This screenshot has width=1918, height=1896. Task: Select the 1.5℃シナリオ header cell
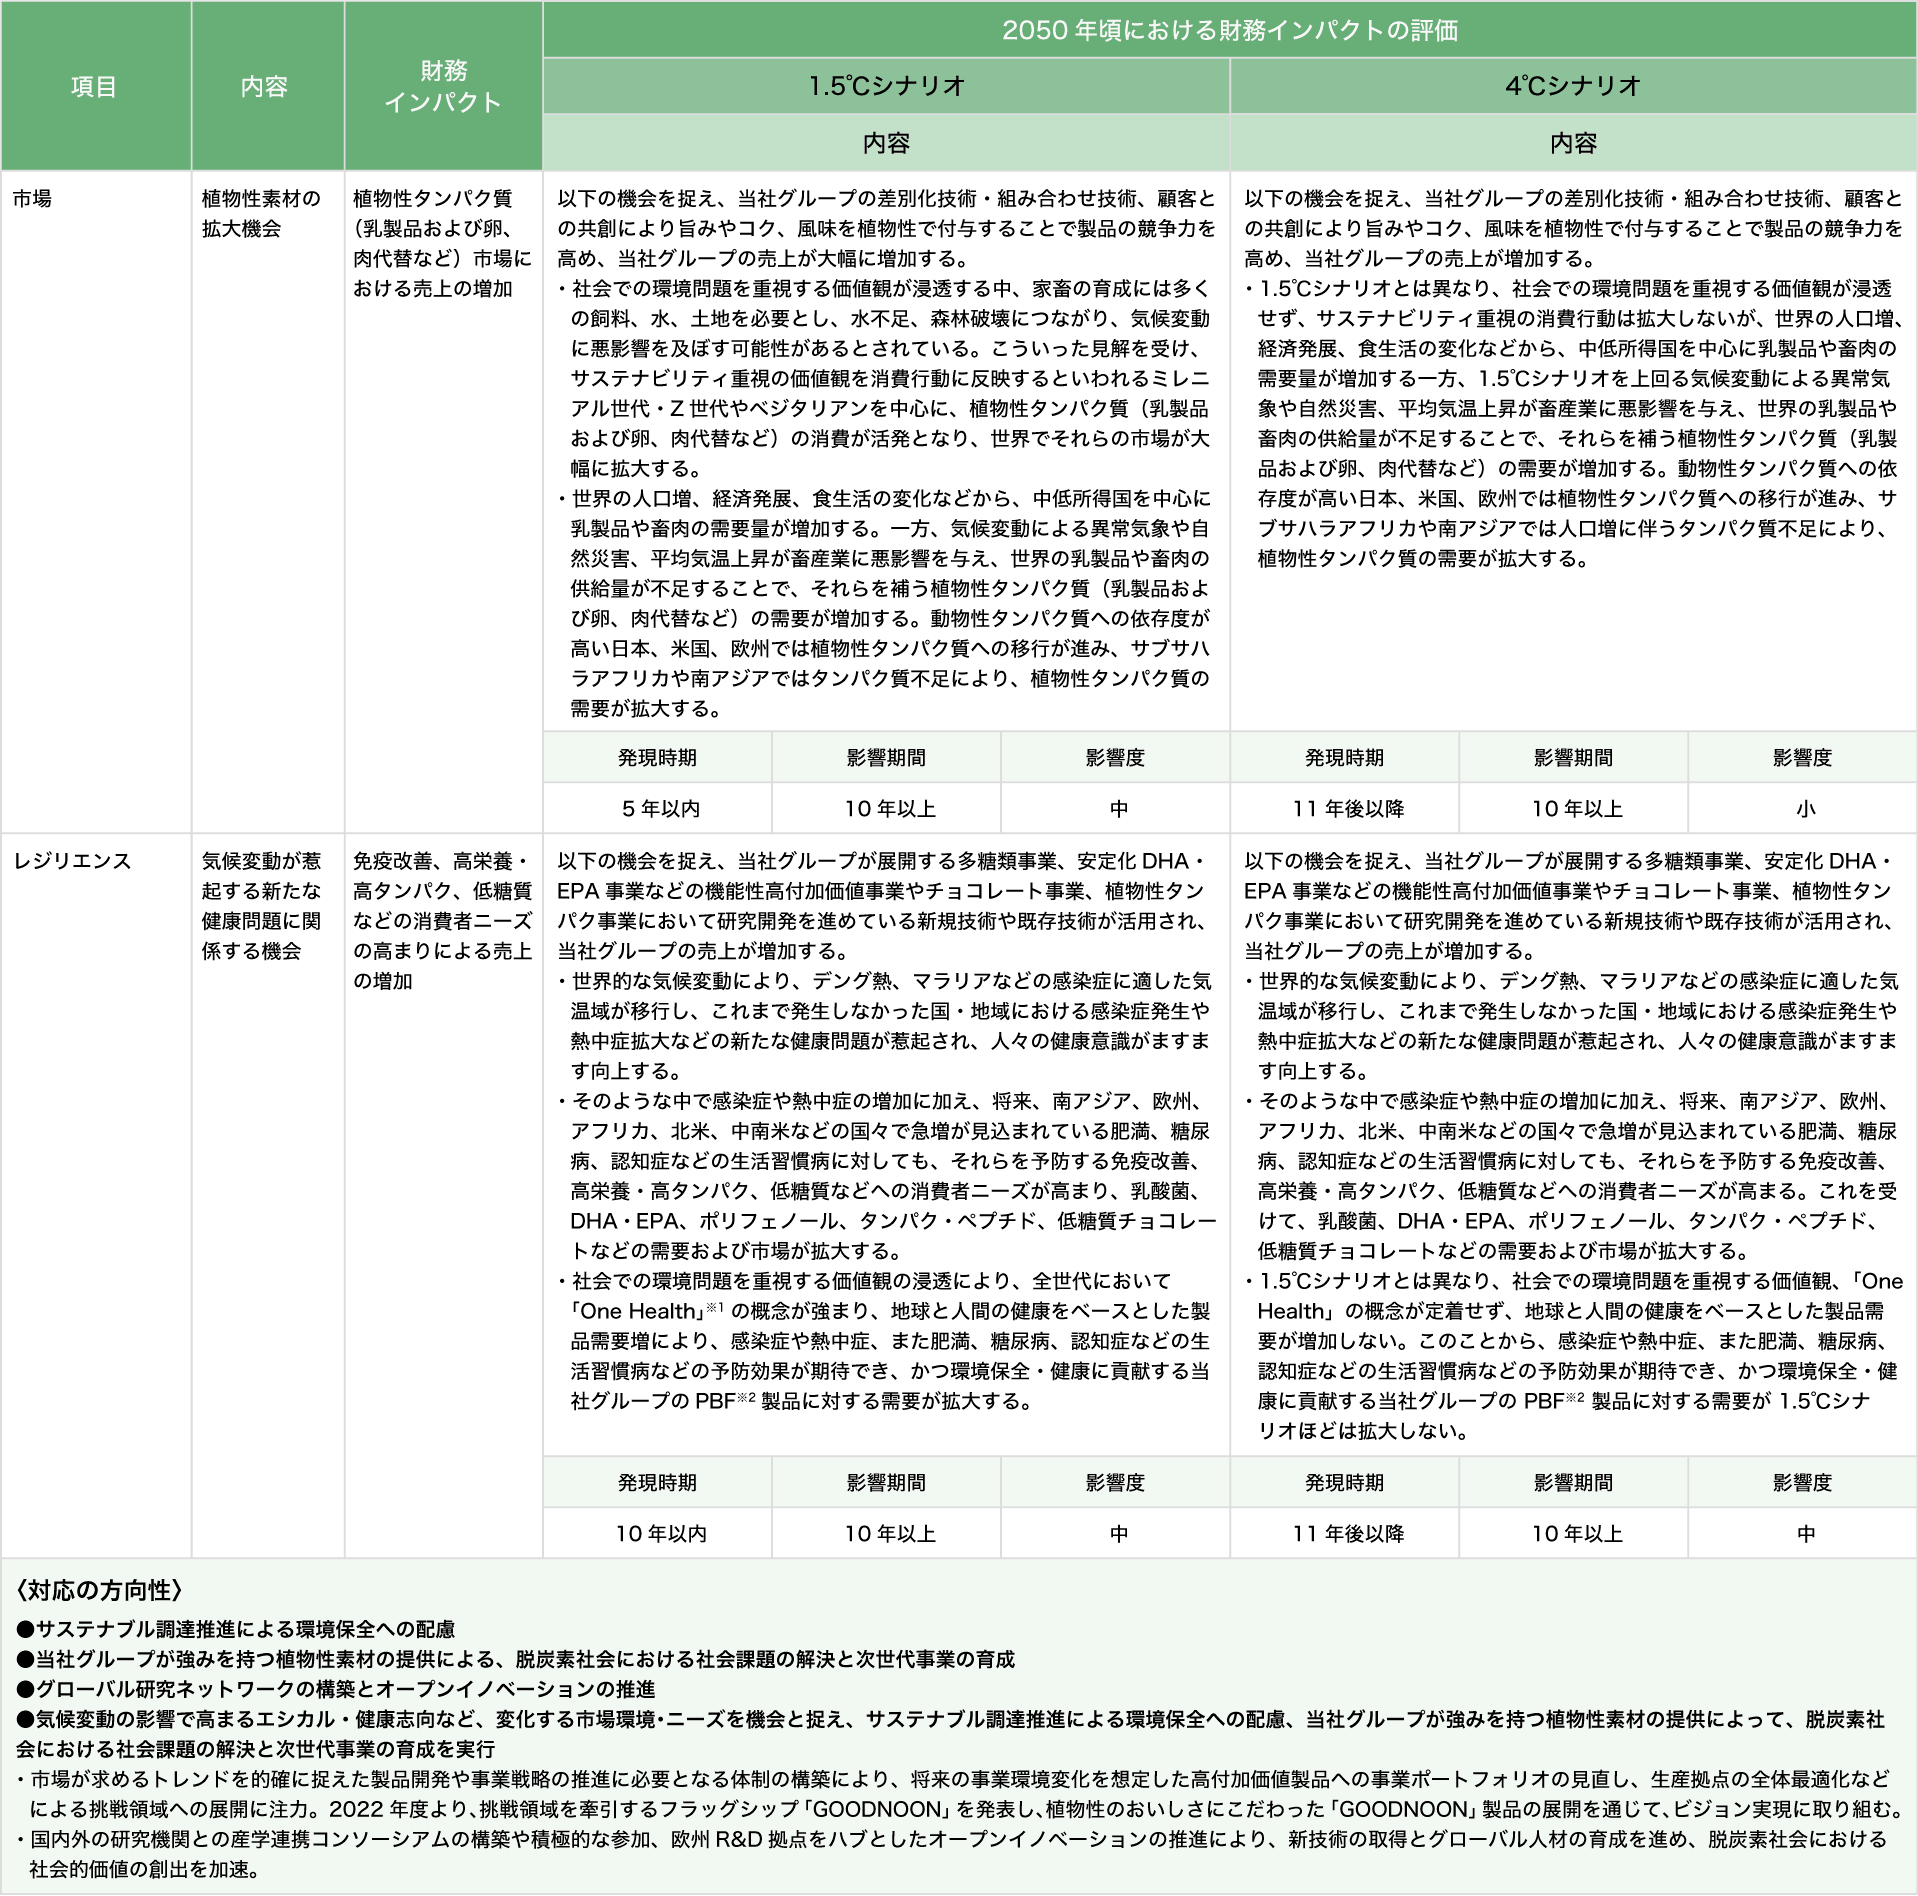tap(886, 86)
